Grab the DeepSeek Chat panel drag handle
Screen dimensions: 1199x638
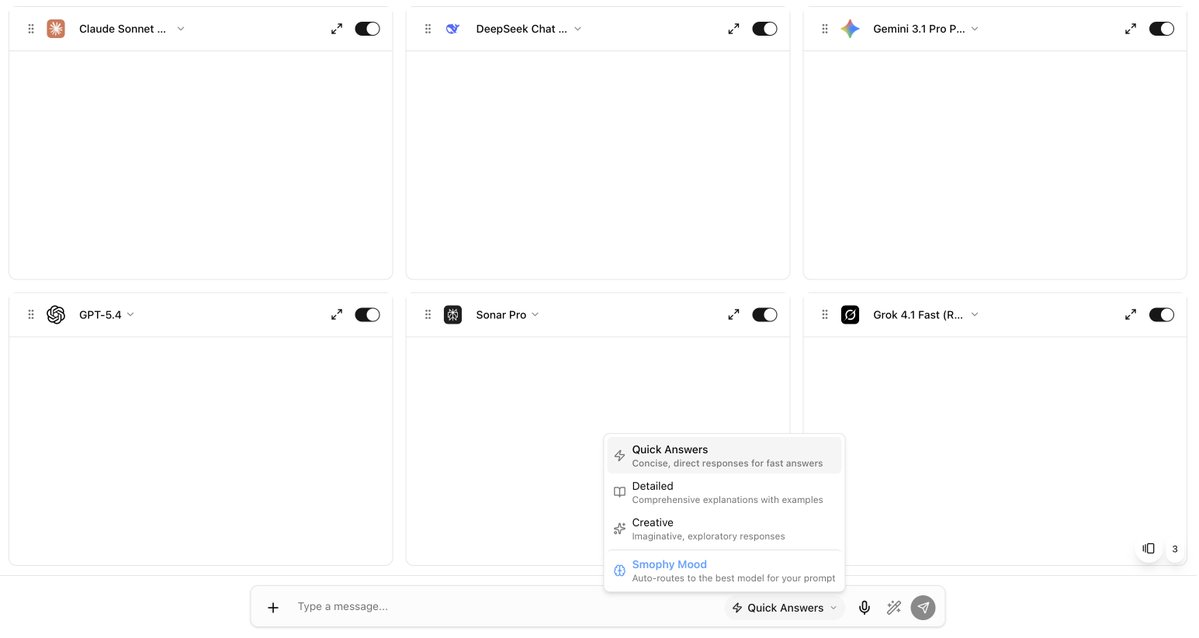[x=427, y=29]
